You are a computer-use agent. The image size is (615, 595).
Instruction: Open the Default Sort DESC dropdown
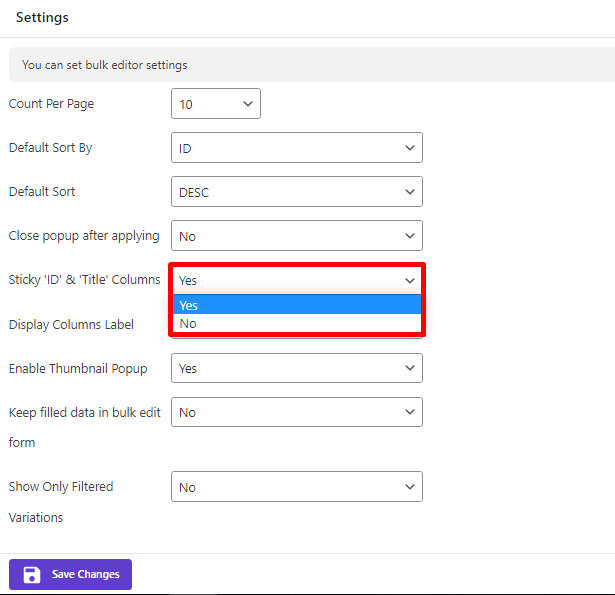click(x=297, y=192)
